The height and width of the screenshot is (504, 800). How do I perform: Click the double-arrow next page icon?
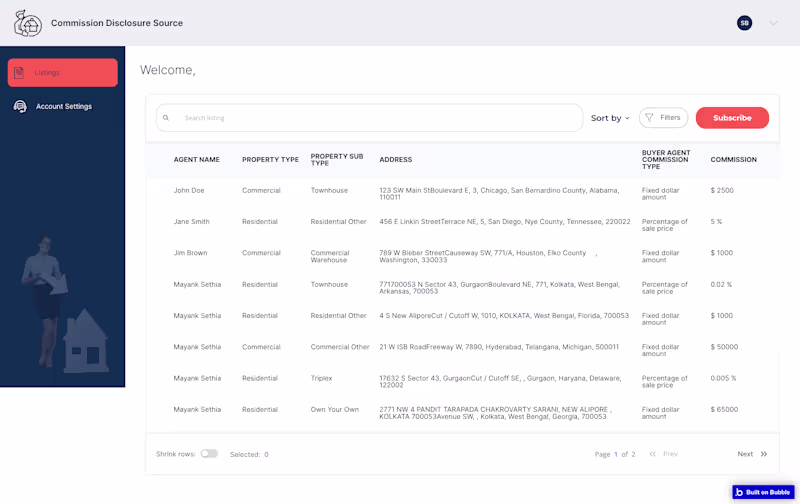pyautogui.click(x=764, y=454)
